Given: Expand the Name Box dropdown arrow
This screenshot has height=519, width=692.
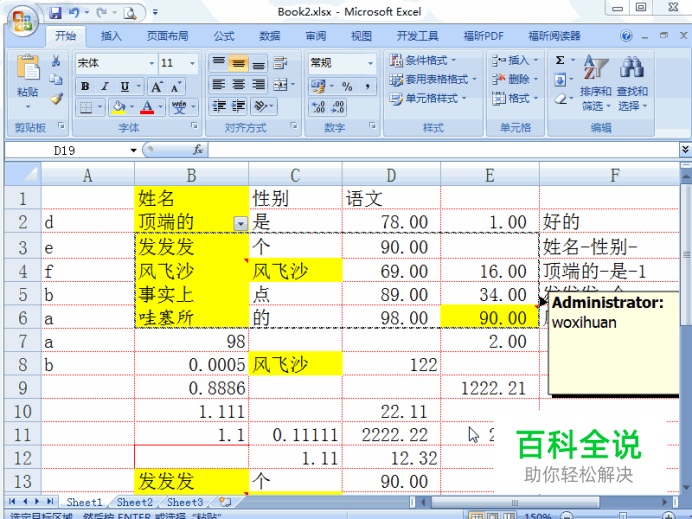Looking at the screenshot, I should coord(133,150).
